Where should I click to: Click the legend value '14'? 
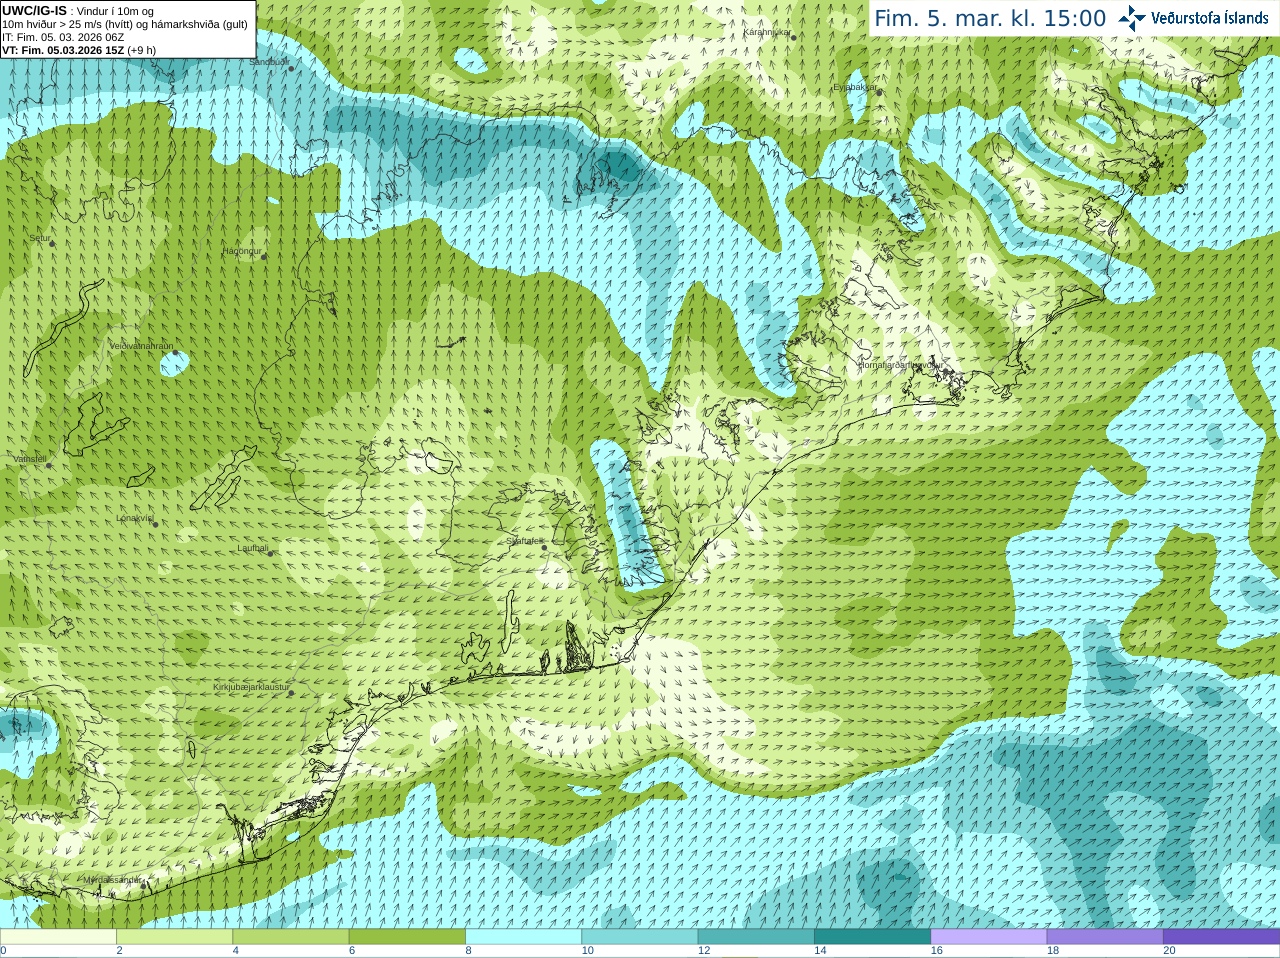(x=820, y=951)
